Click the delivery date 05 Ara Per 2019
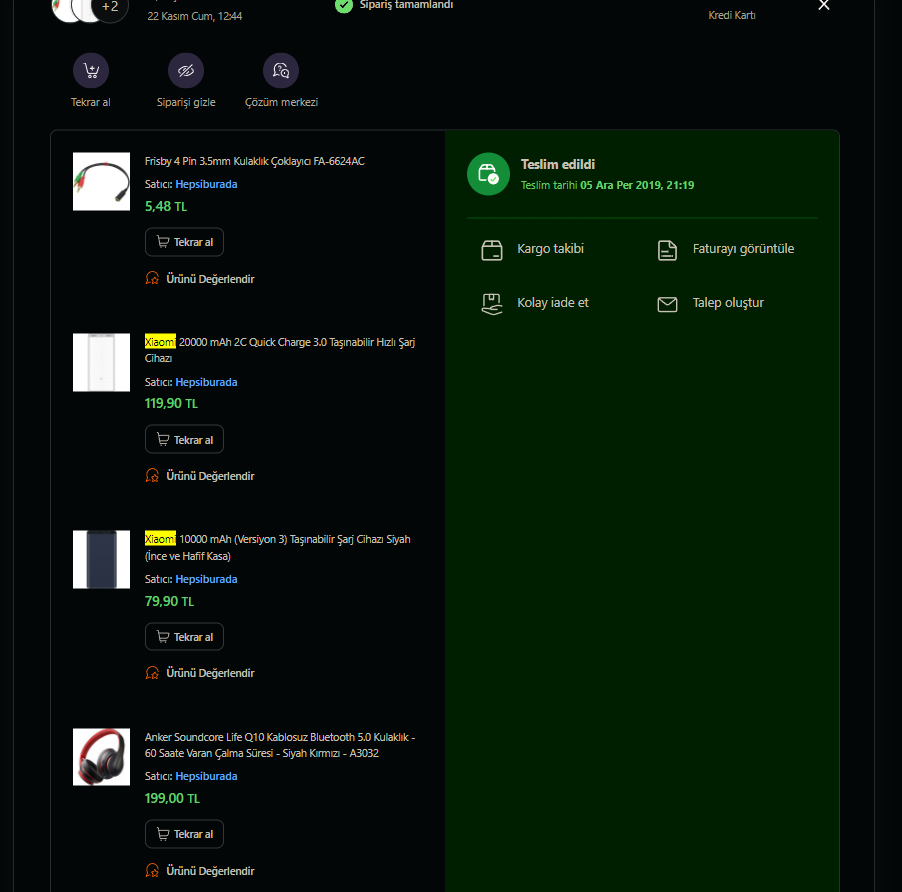Screen dimensions: 902x892 coord(637,185)
